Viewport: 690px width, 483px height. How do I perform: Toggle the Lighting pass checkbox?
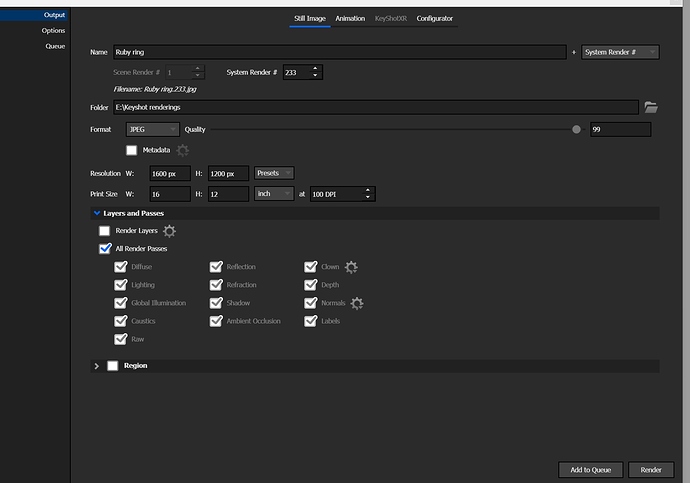tap(121, 285)
